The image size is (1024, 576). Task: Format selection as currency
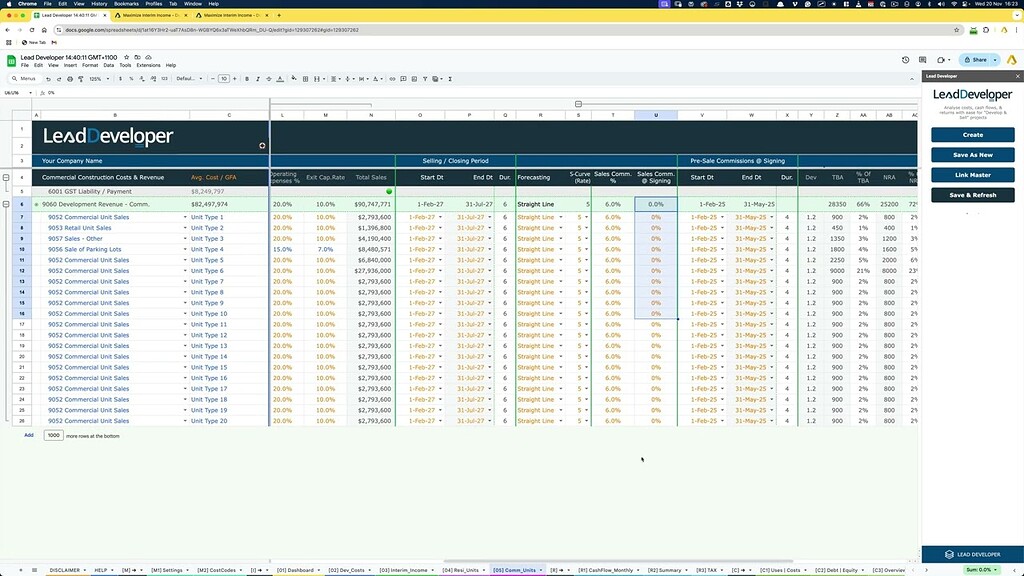click(x=120, y=79)
